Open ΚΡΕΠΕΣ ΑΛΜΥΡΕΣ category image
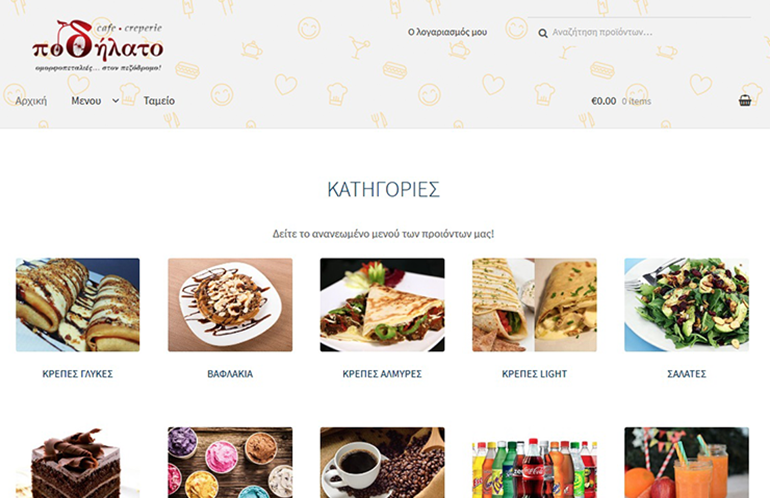 click(x=382, y=304)
